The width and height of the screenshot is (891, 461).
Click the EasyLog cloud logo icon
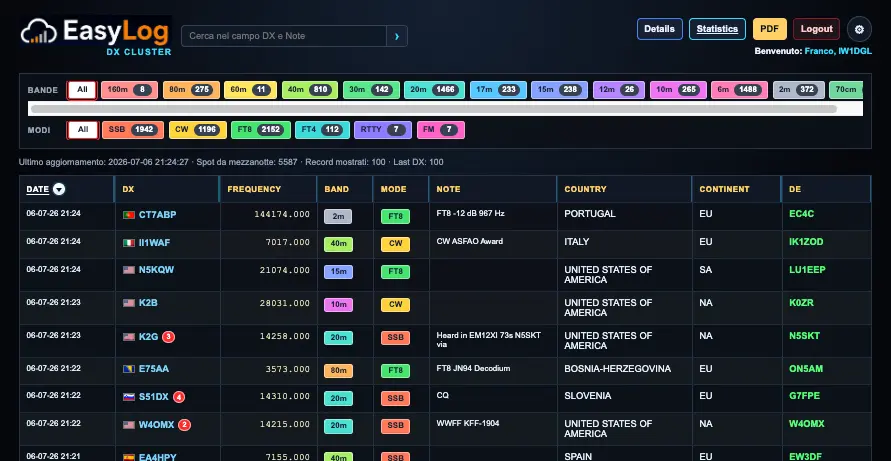(x=39, y=31)
